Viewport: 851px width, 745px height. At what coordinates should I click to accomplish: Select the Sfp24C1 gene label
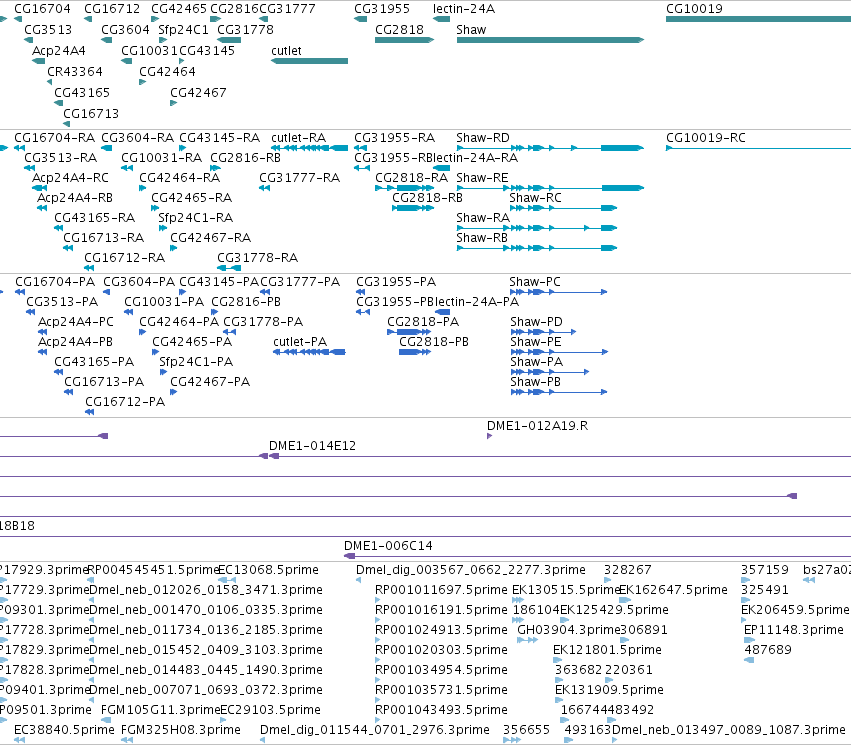(x=183, y=29)
